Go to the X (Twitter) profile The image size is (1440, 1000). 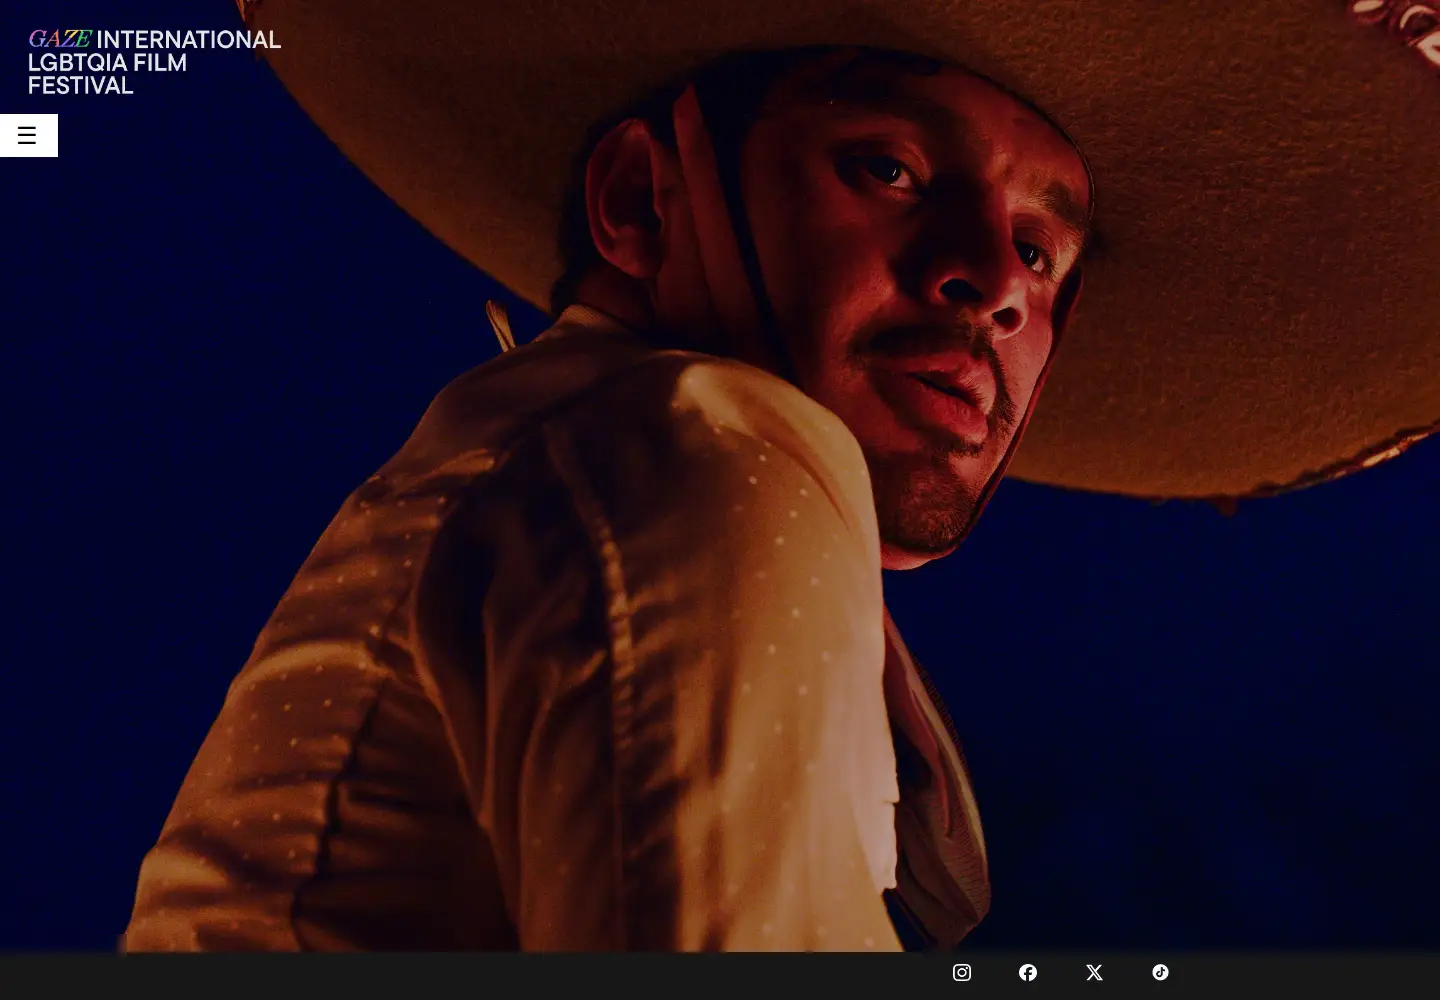tap(1094, 972)
